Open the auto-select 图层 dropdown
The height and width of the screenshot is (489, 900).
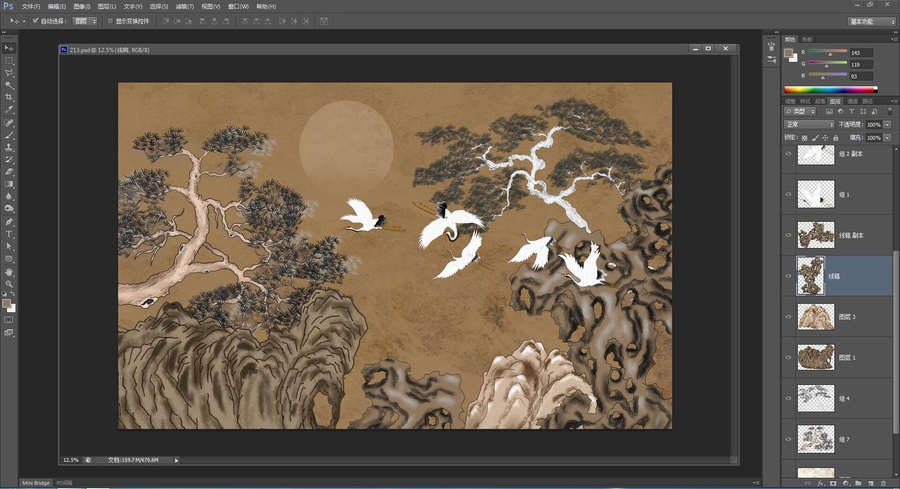click(86, 21)
